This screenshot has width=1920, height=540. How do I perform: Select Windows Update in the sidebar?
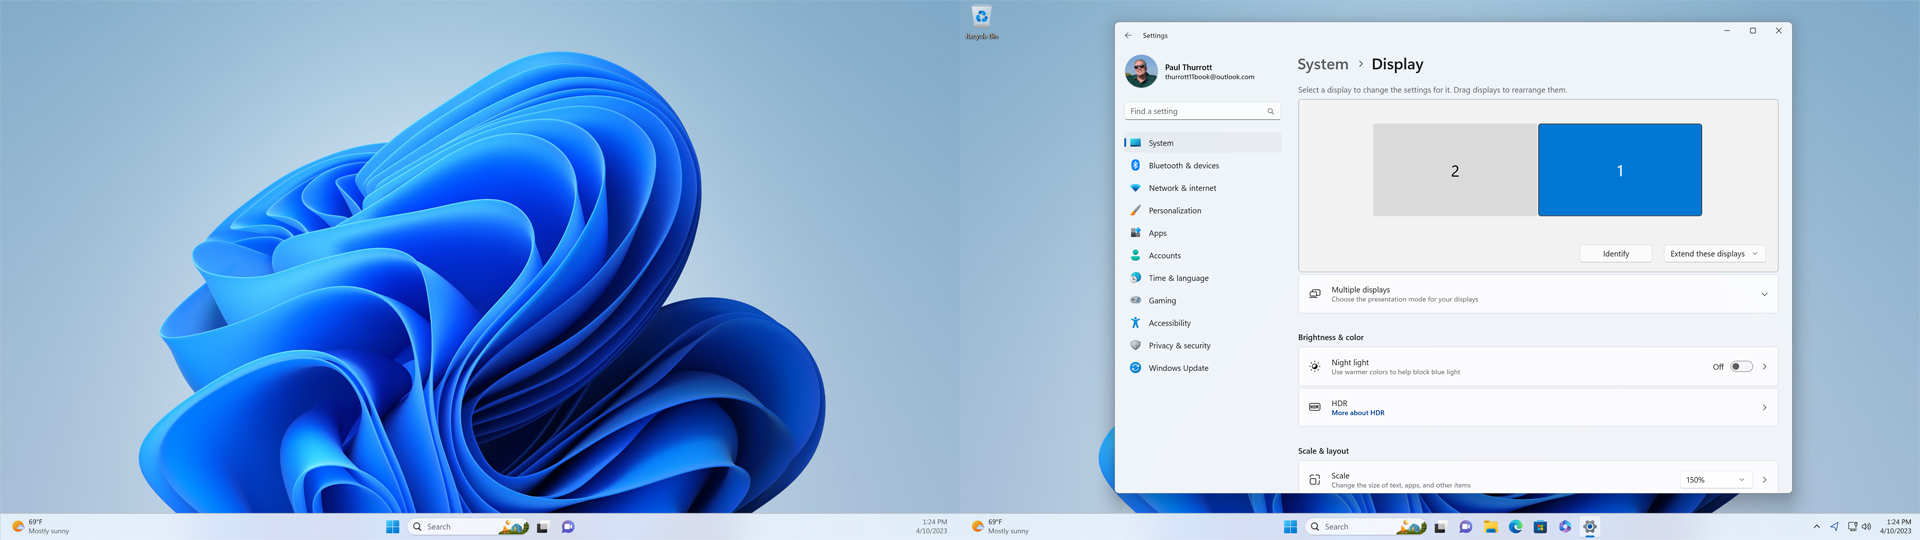(1178, 368)
